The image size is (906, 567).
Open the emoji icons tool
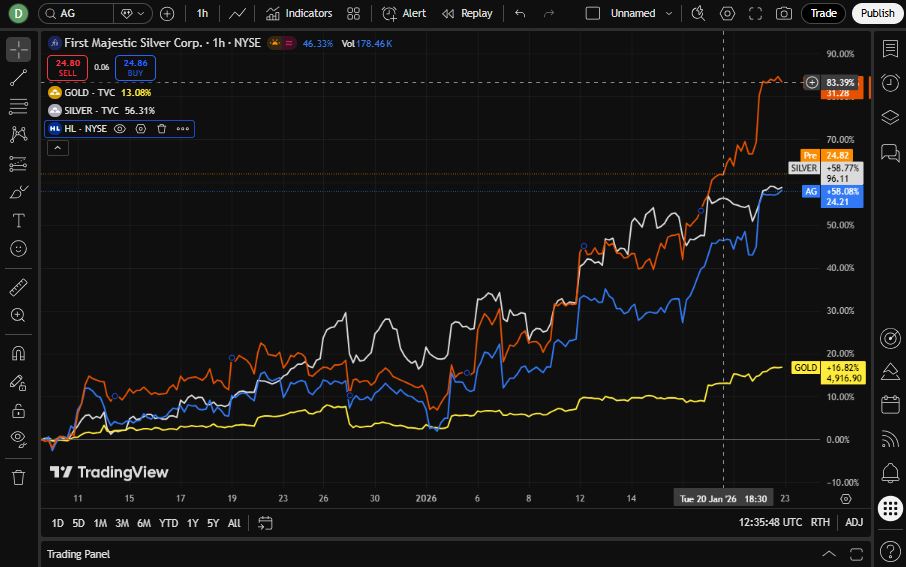coord(18,249)
